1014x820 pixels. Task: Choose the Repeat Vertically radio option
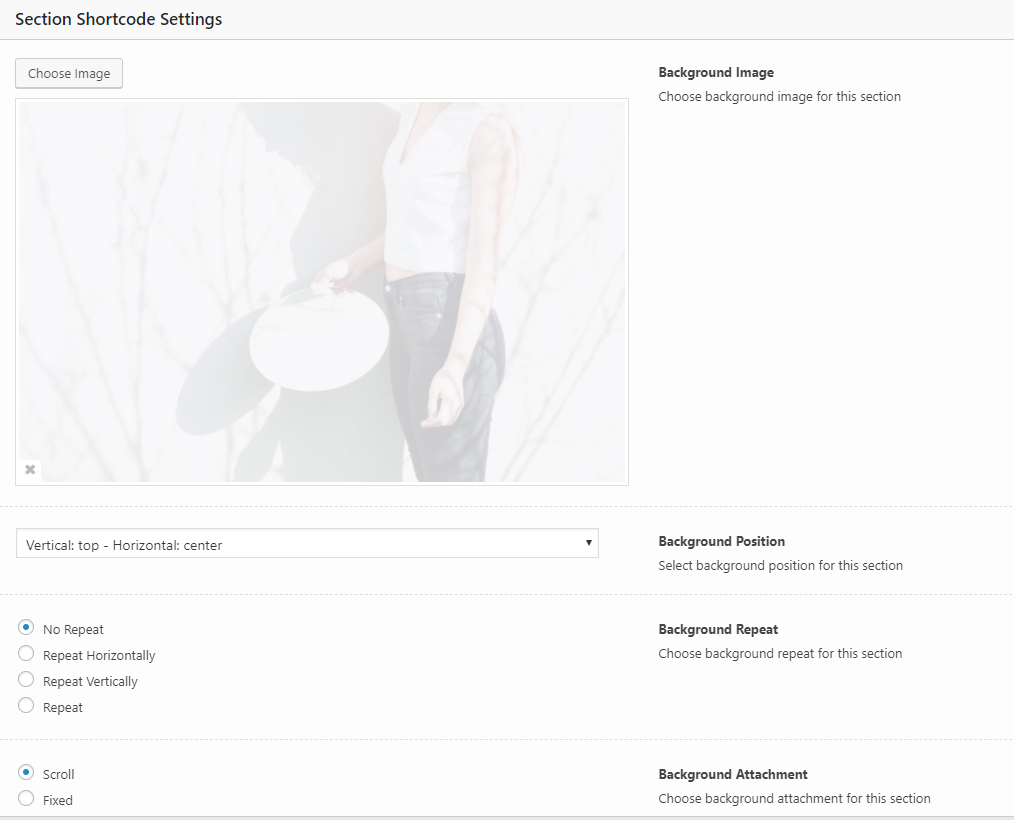26,680
